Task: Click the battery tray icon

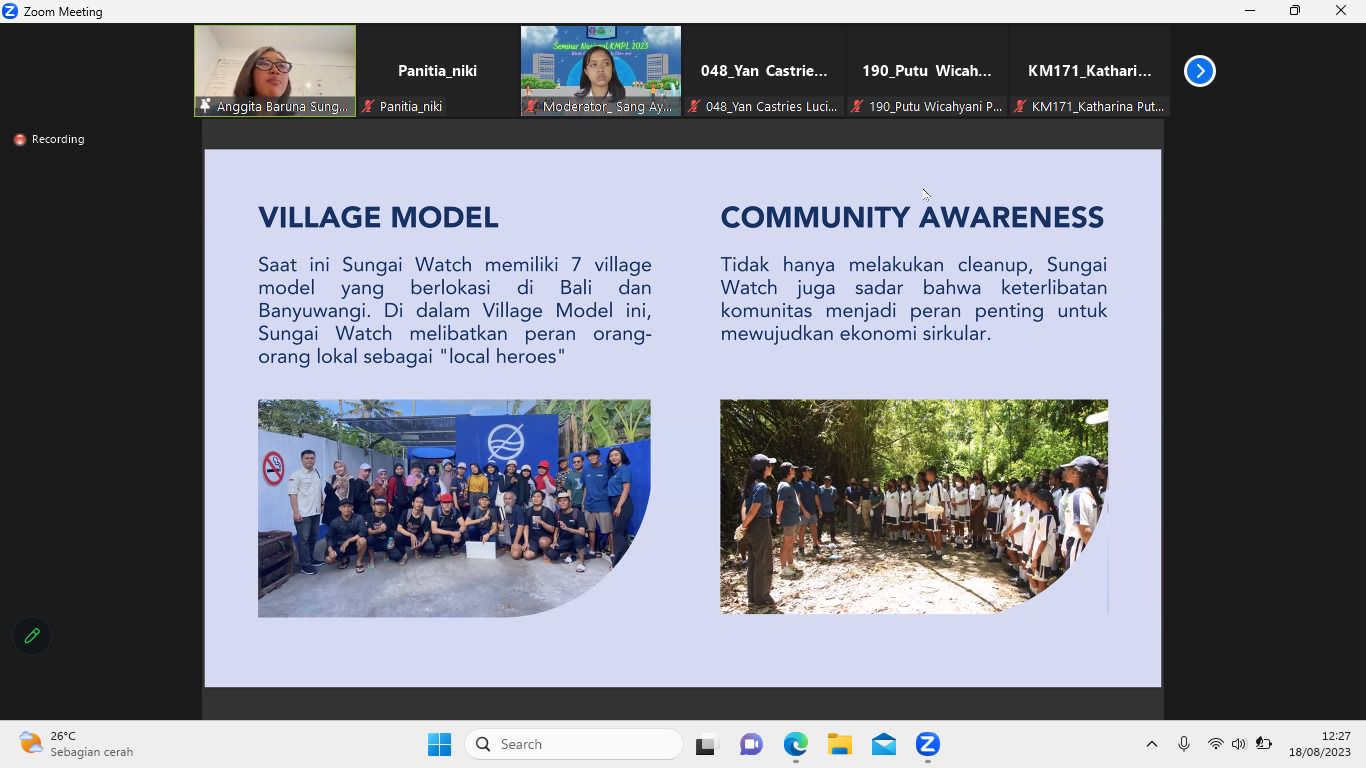Action: point(1264,744)
